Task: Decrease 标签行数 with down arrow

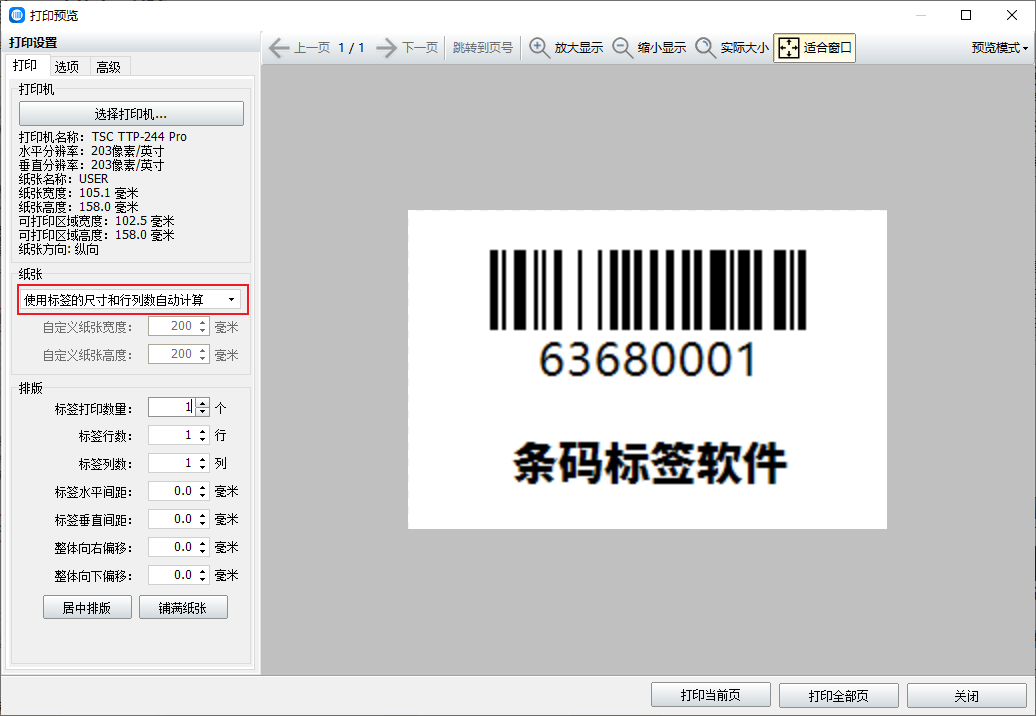Action: tap(203, 440)
